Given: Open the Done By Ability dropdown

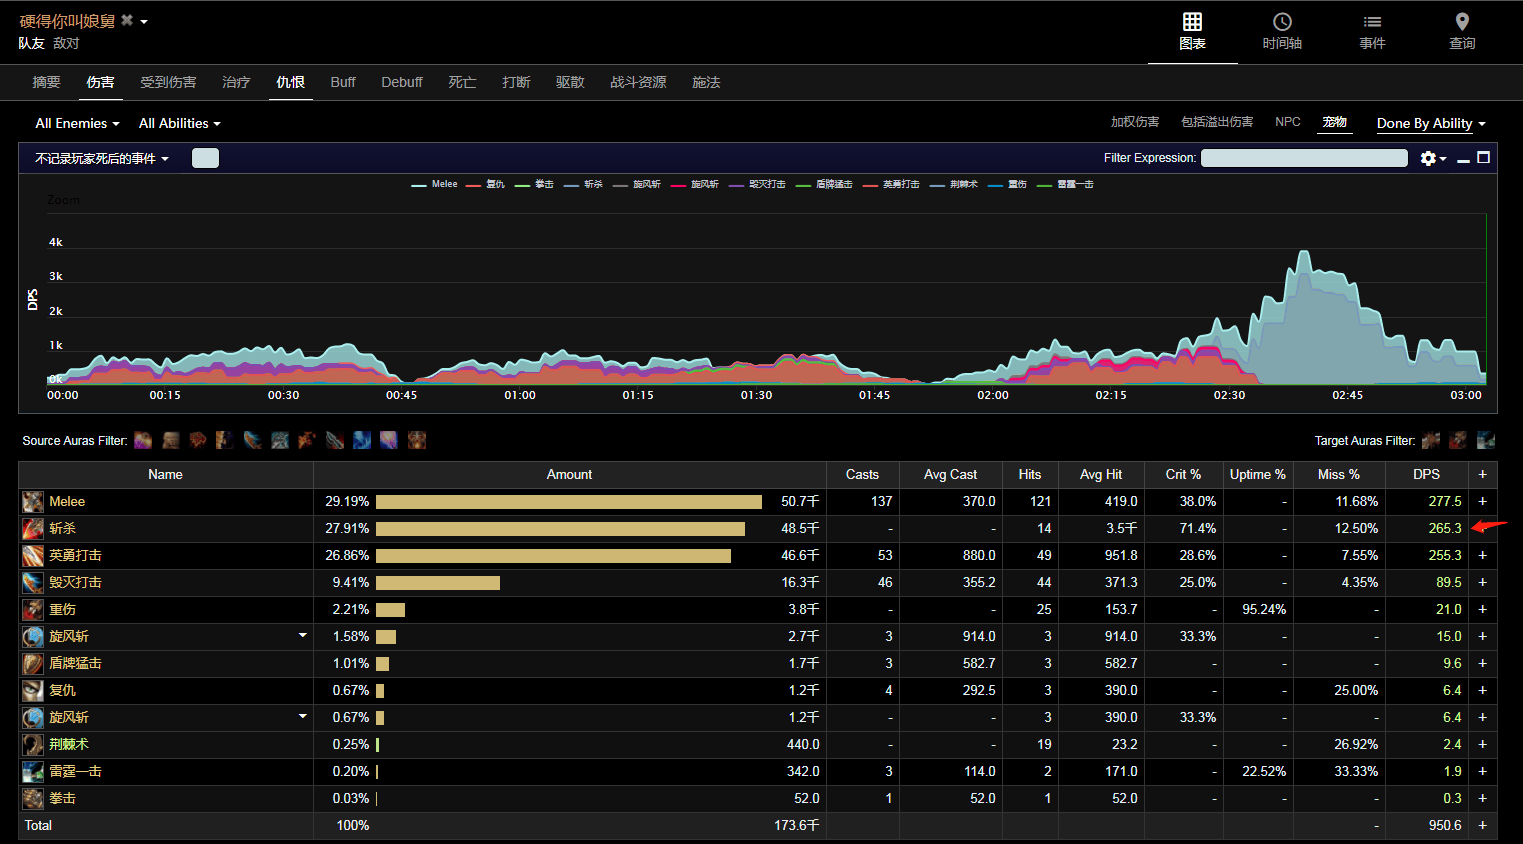Looking at the screenshot, I should (1431, 124).
